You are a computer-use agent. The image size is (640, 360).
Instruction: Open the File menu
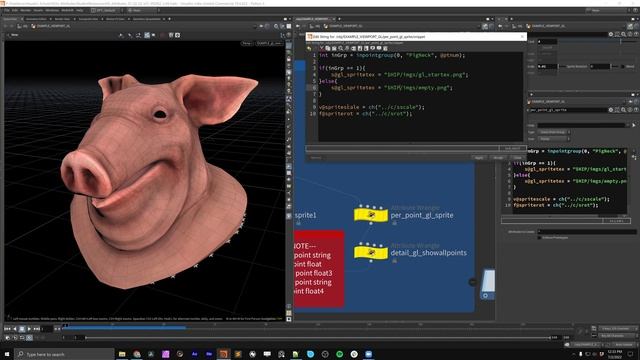coord(7,10)
